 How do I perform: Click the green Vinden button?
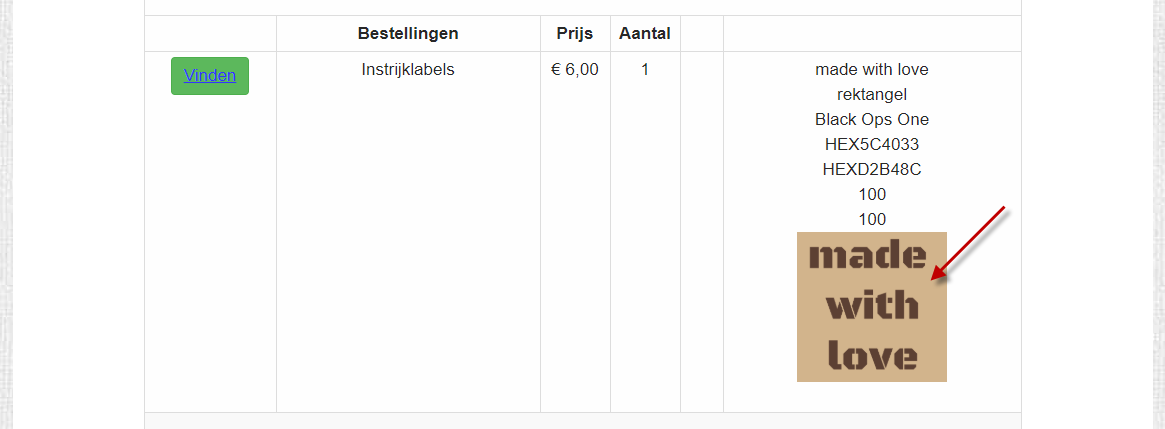coord(210,76)
